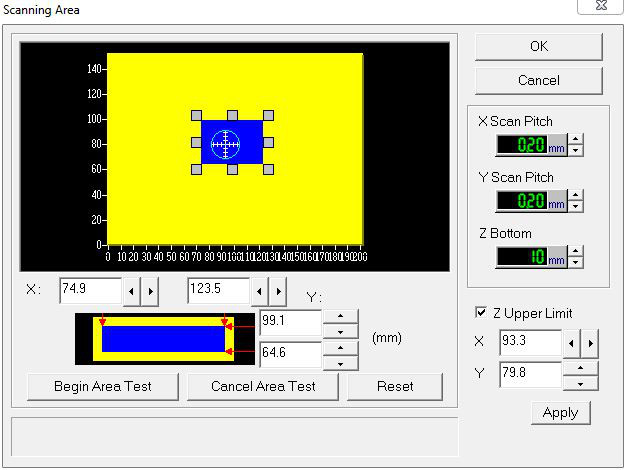Select Y upper field 99.1

click(291, 322)
